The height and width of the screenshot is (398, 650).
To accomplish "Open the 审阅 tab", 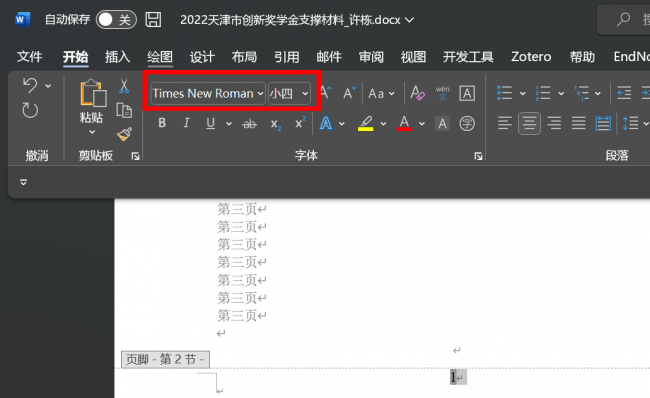I will 371,56.
